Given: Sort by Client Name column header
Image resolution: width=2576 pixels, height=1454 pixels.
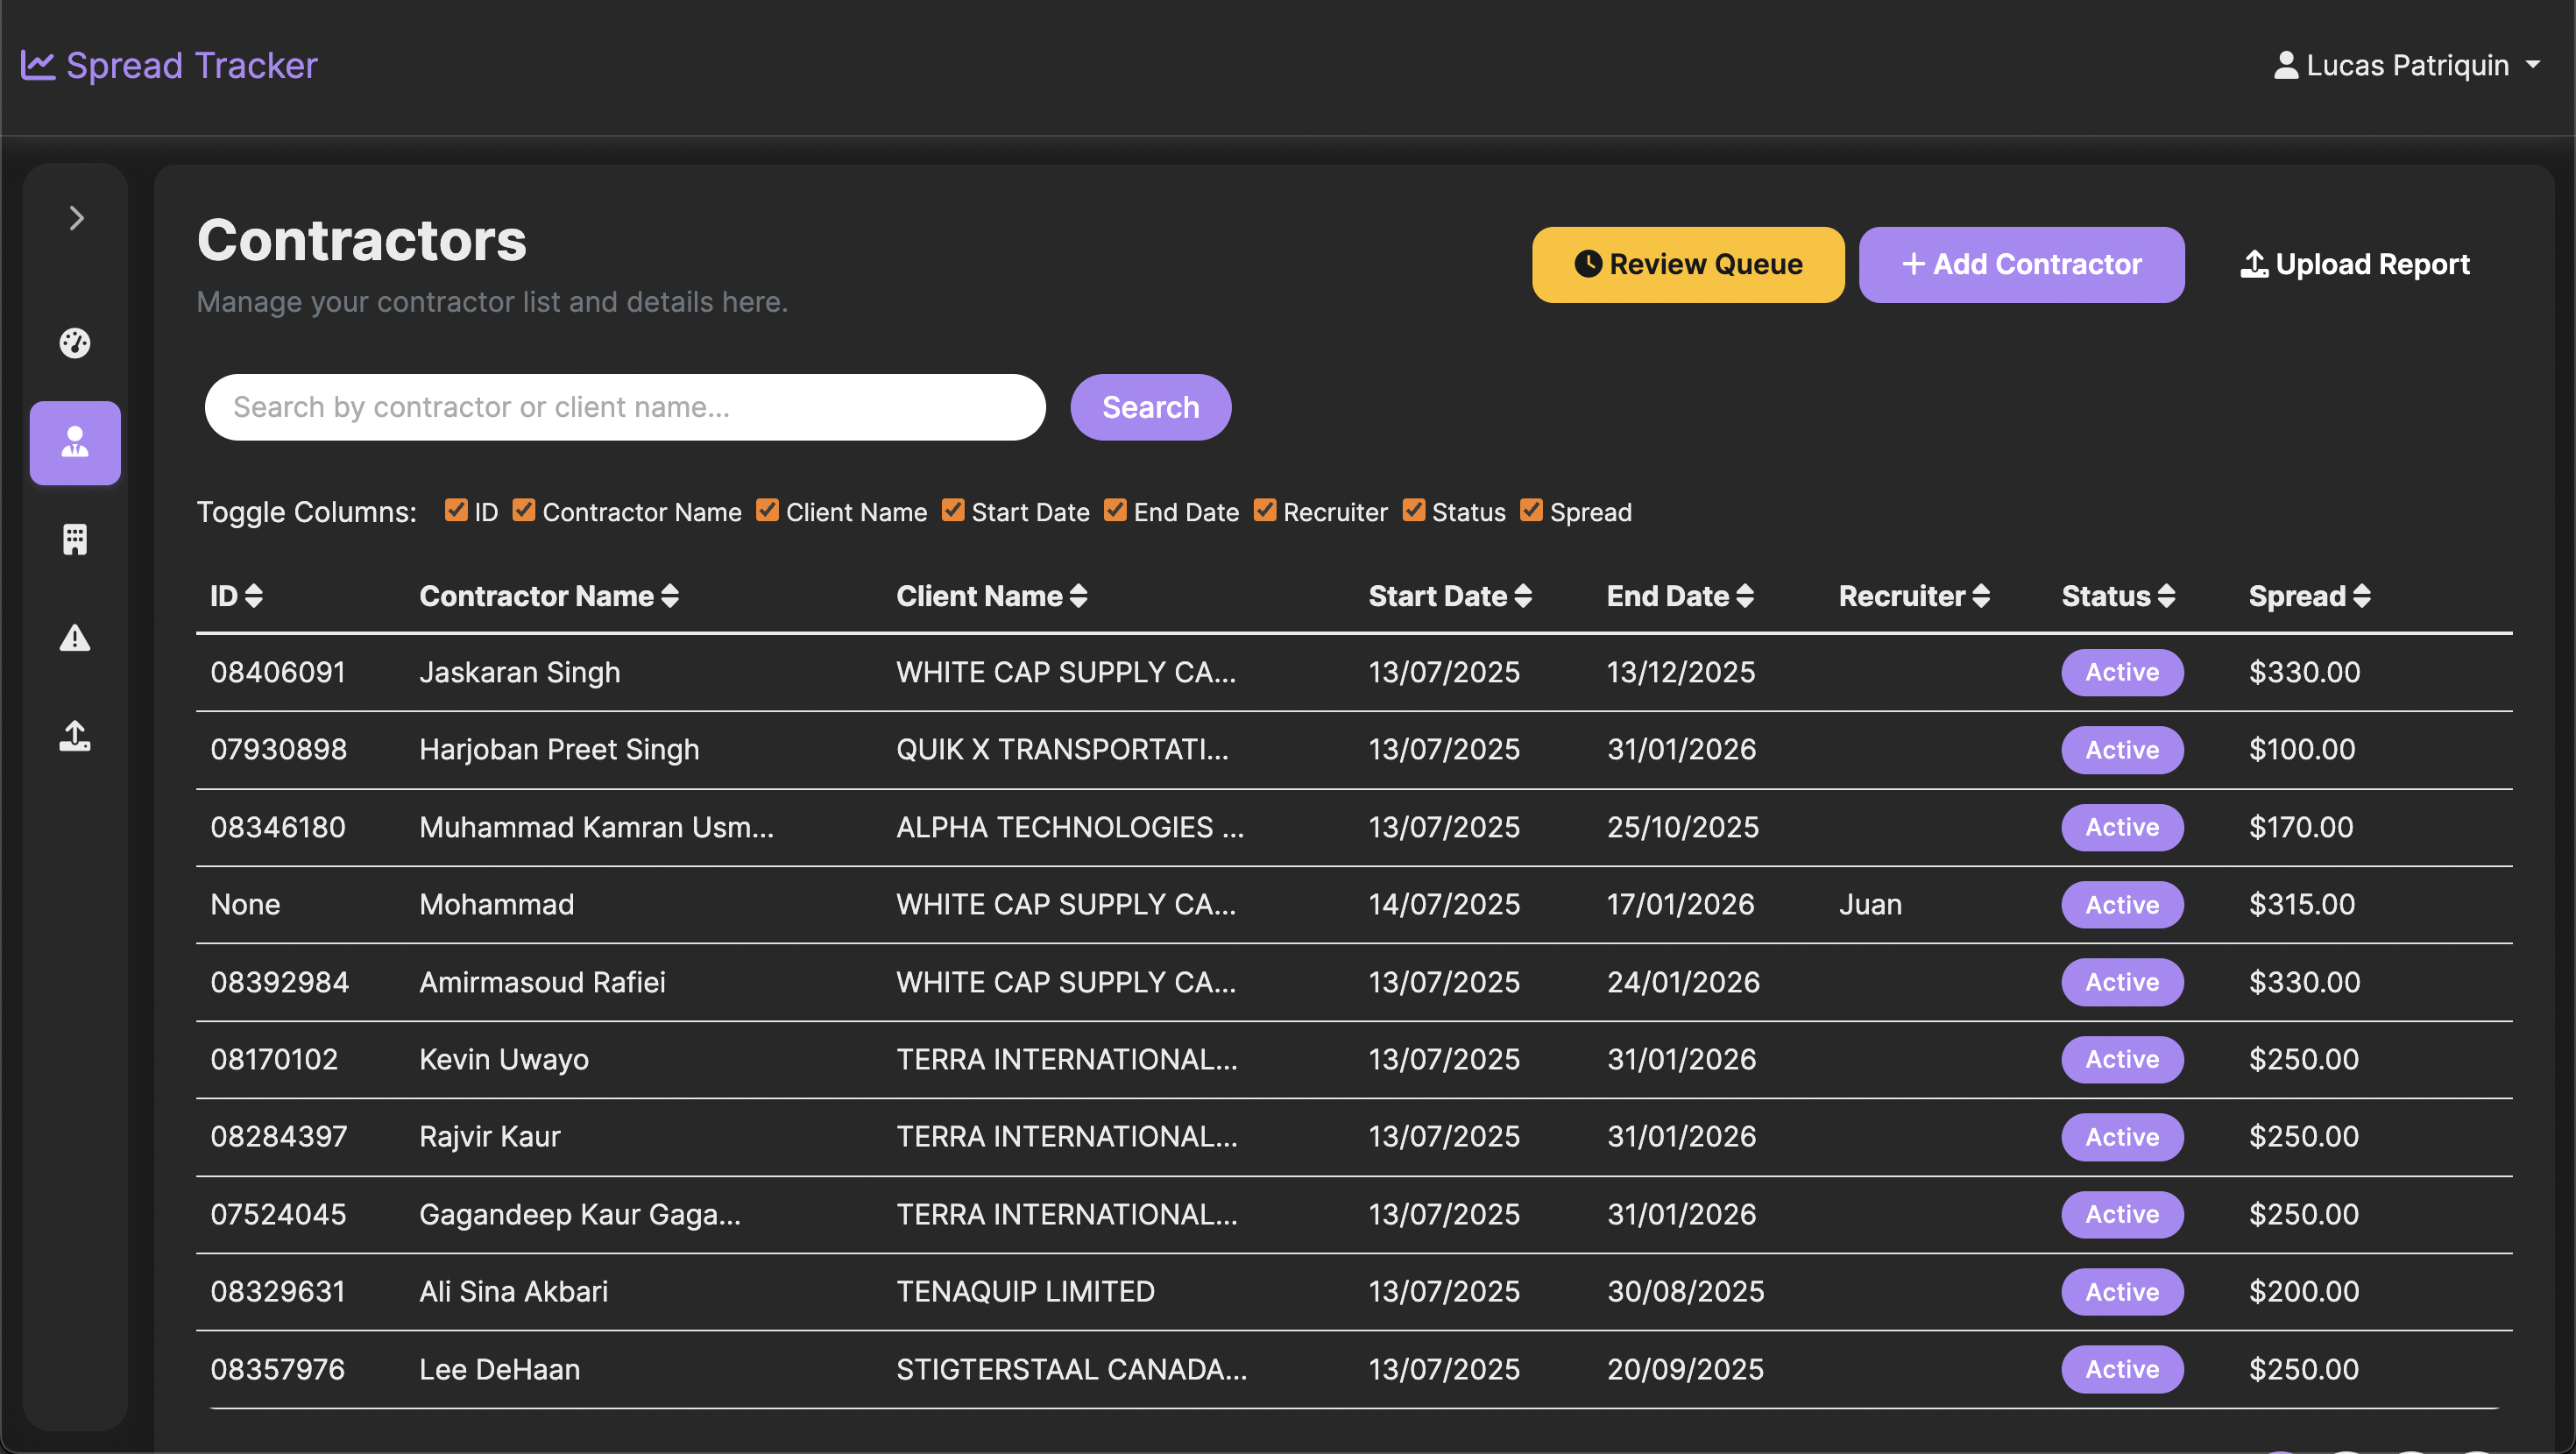Looking at the screenshot, I should (991, 596).
